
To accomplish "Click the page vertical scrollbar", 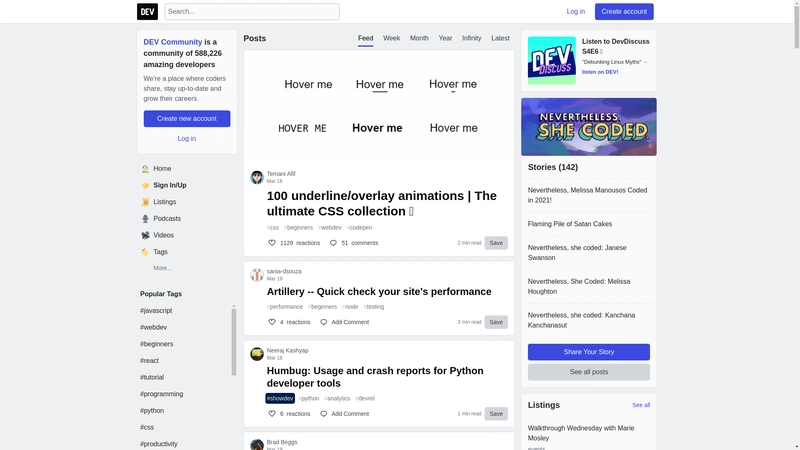I will [x=796, y=26].
